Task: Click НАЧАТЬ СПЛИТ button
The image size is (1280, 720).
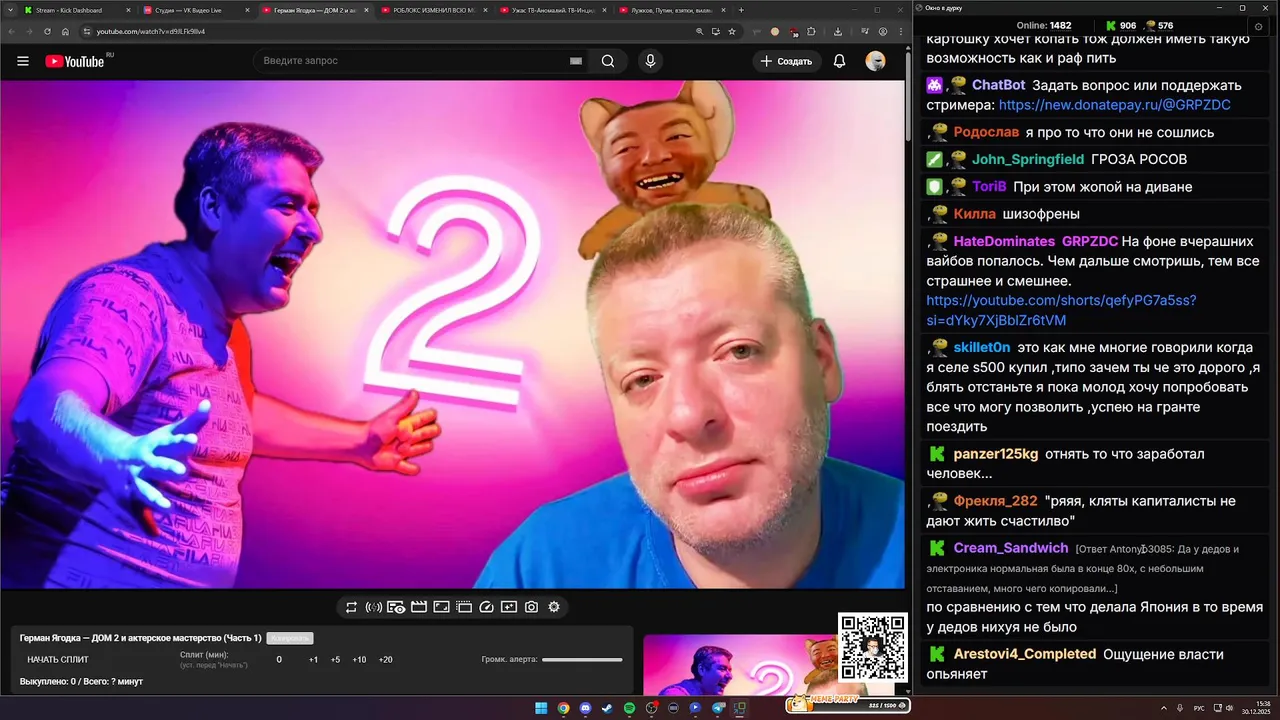Action: (58, 659)
